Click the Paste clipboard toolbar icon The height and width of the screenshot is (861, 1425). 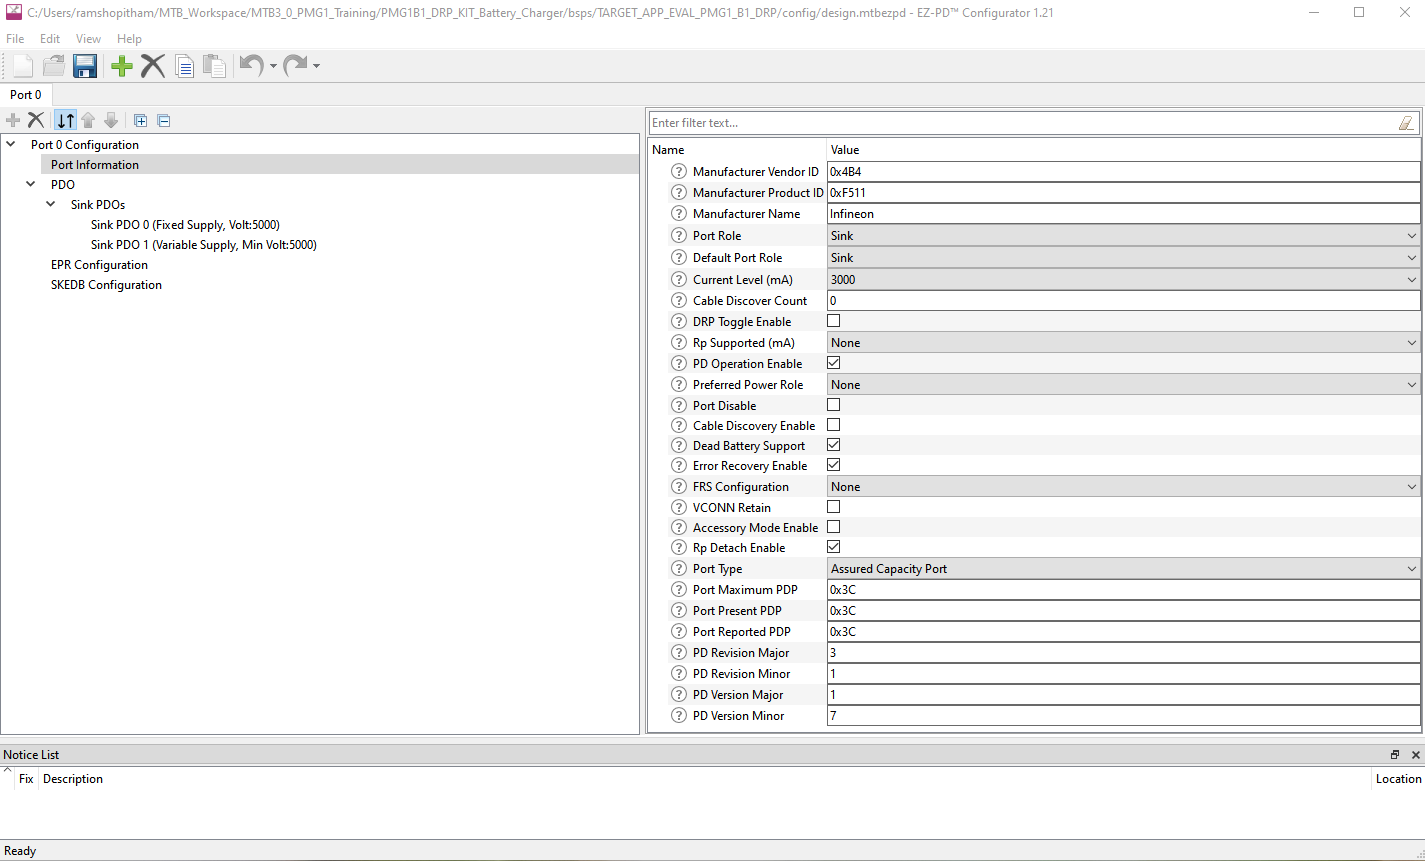pyautogui.click(x=214, y=66)
